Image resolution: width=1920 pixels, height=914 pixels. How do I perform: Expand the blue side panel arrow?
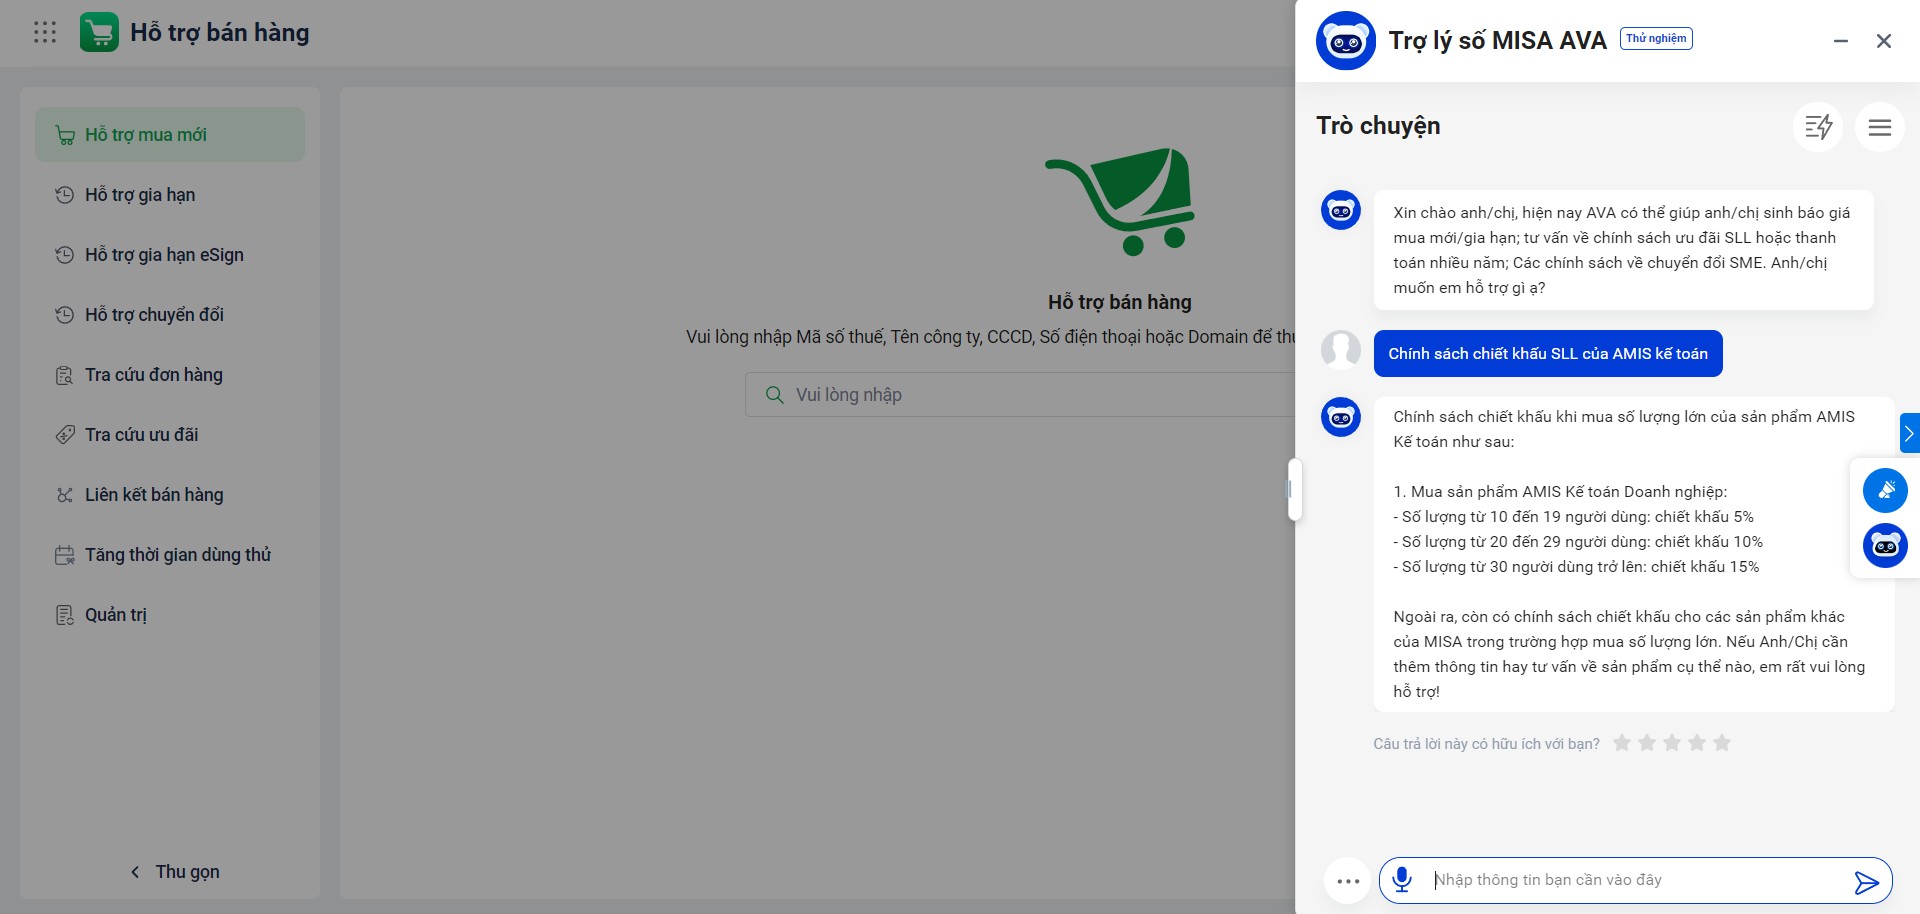point(1909,433)
